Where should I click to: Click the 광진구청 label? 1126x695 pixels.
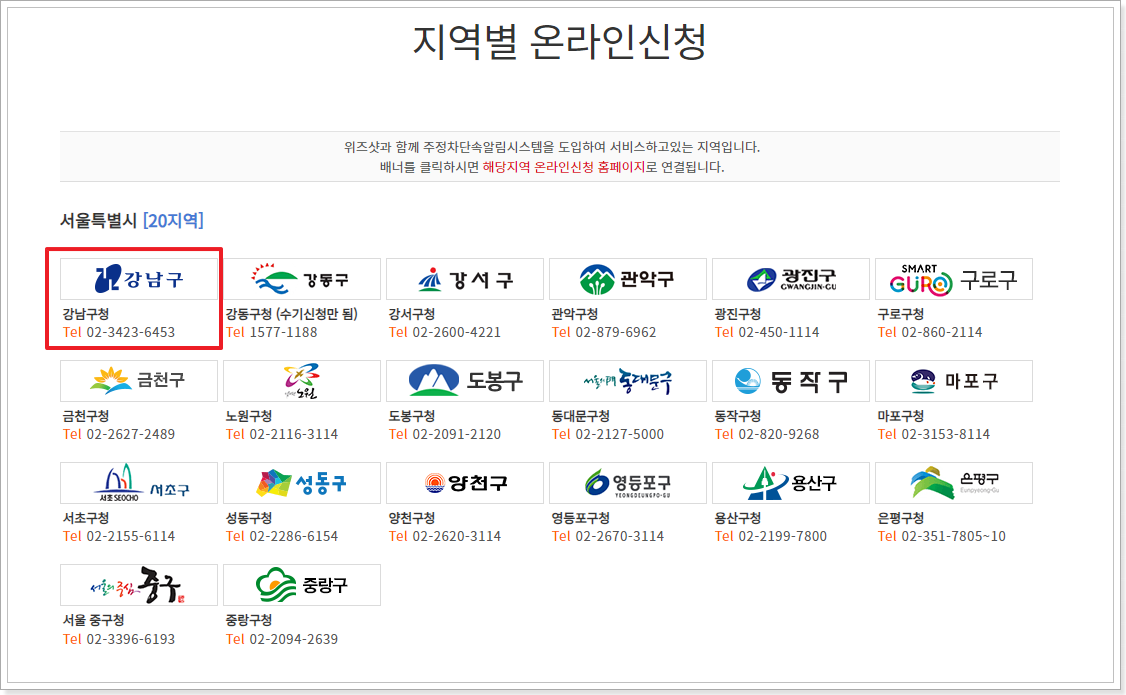(x=738, y=314)
